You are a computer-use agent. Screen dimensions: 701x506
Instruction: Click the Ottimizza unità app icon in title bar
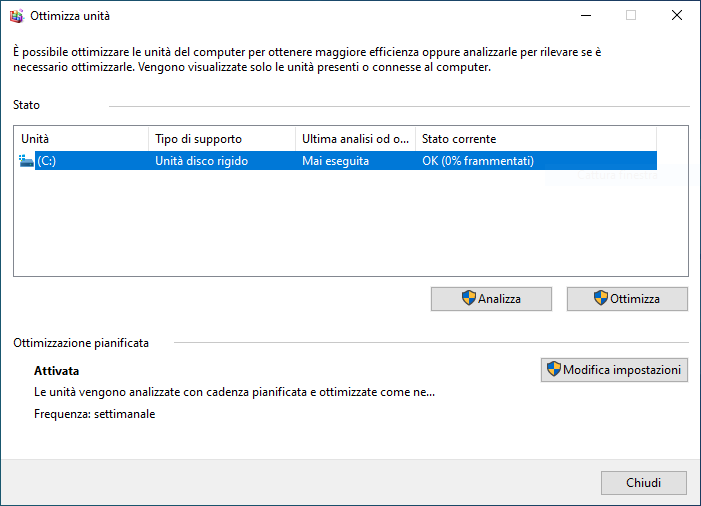tap(15, 16)
